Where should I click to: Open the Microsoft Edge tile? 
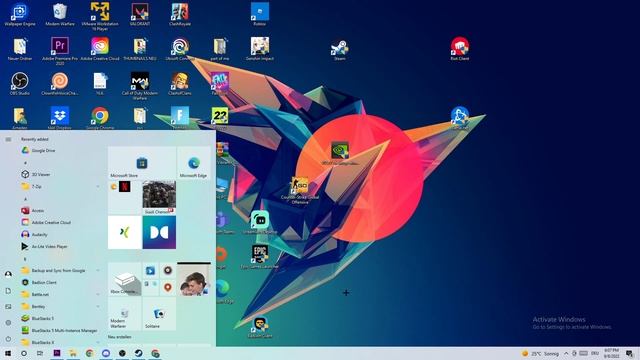(x=193, y=163)
